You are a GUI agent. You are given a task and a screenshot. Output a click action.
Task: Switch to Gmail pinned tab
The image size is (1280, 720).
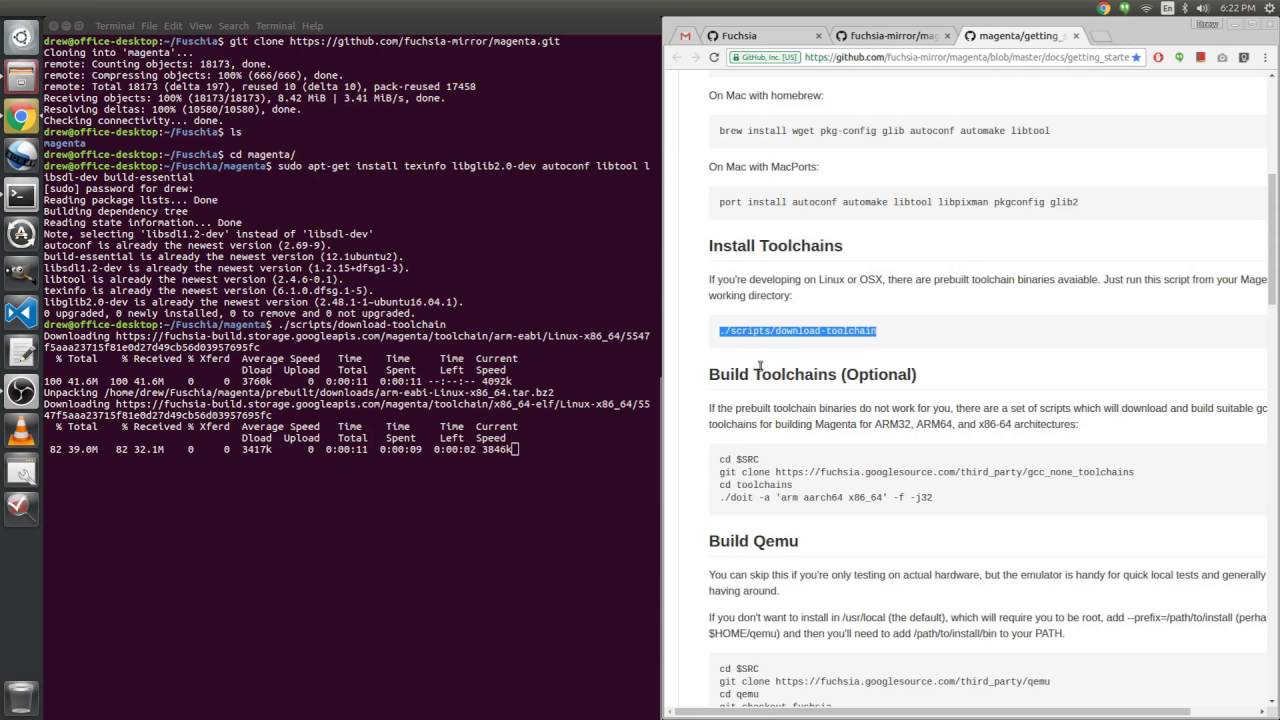tap(685, 36)
